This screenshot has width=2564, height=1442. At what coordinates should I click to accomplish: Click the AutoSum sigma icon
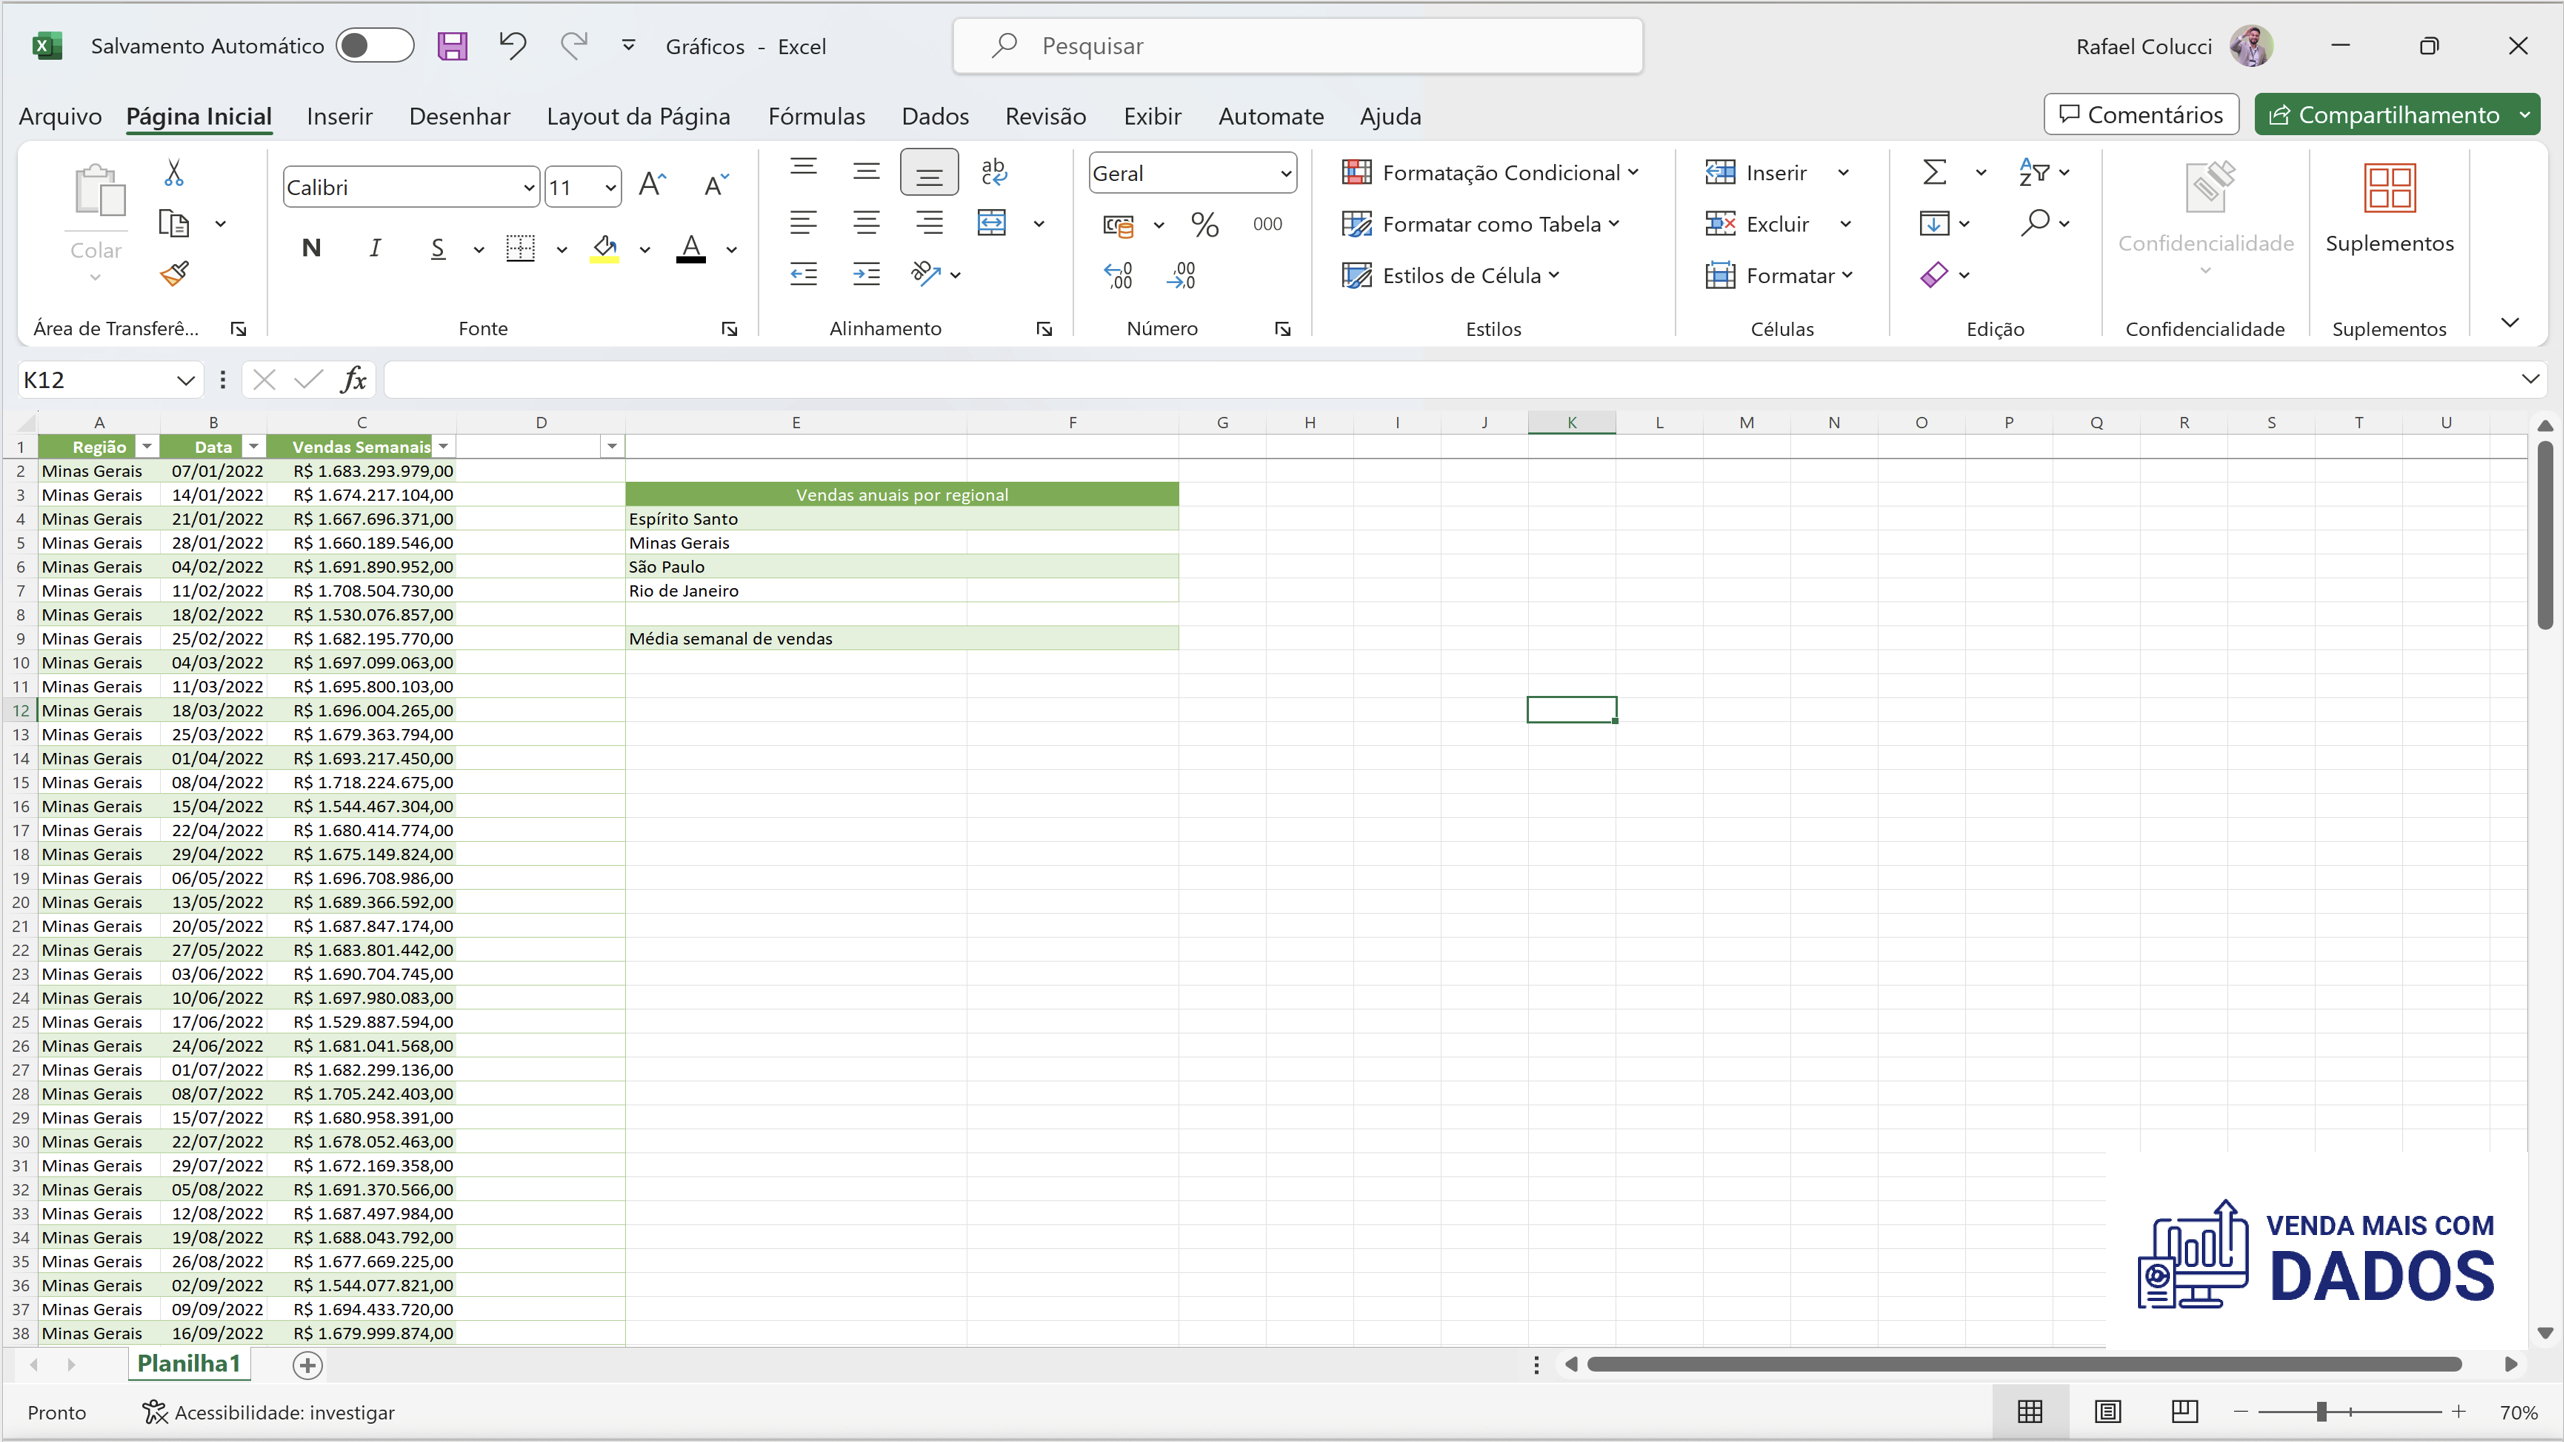tap(1933, 171)
